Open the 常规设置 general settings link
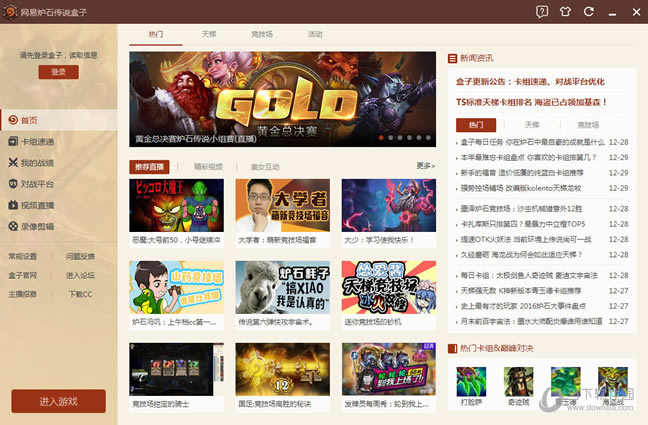The image size is (648, 425). pos(23,256)
